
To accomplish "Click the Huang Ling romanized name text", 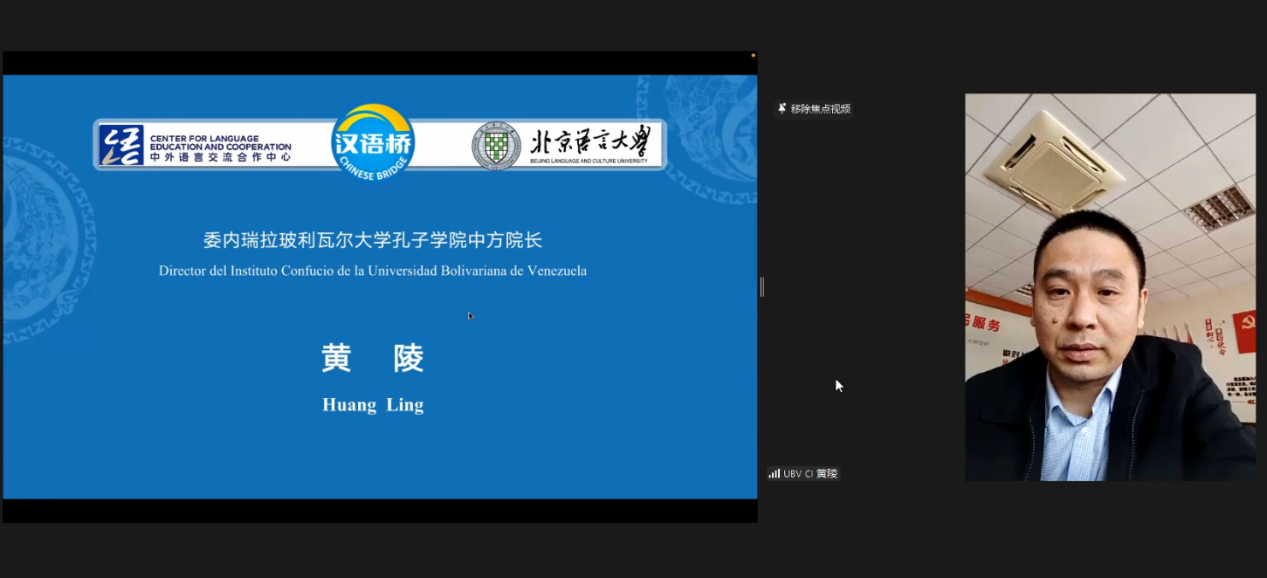I will [372, 405].
